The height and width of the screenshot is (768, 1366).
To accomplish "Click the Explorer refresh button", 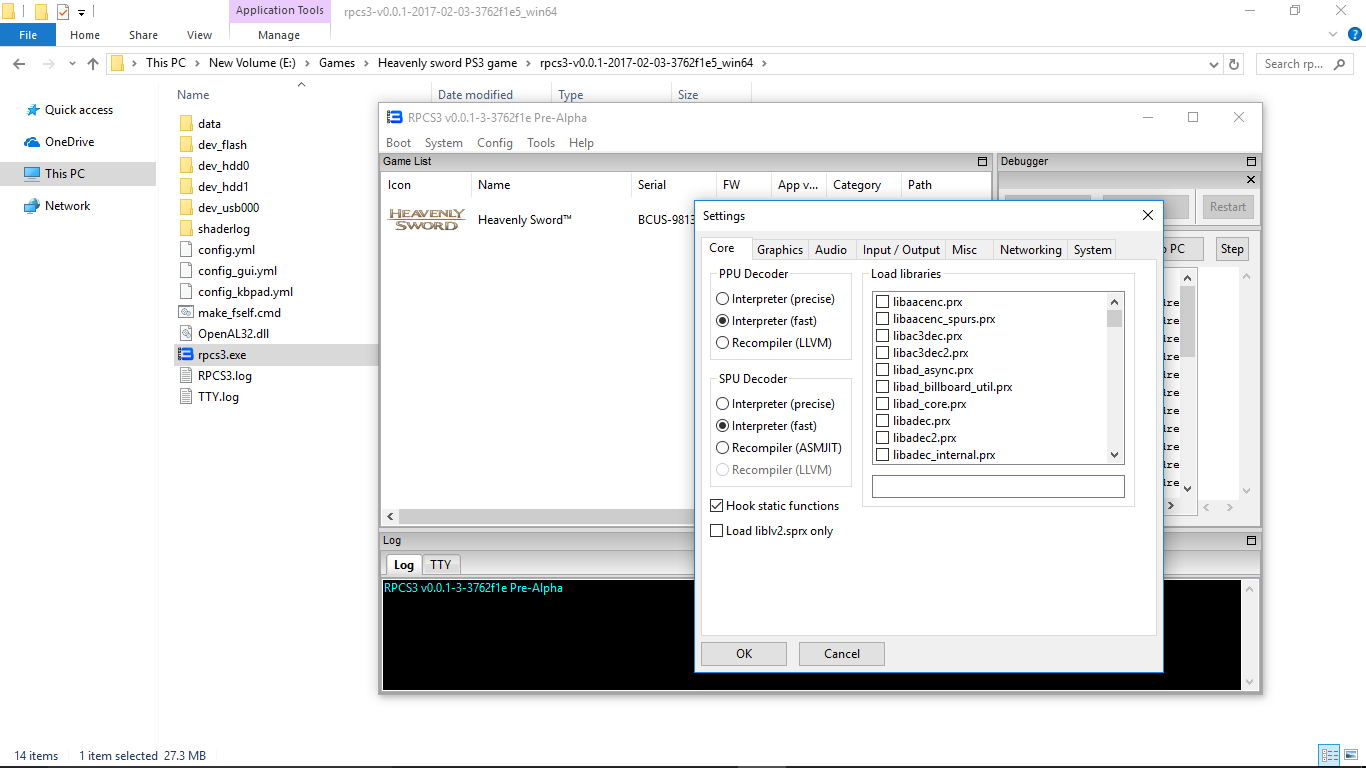I will (1234, 63).
